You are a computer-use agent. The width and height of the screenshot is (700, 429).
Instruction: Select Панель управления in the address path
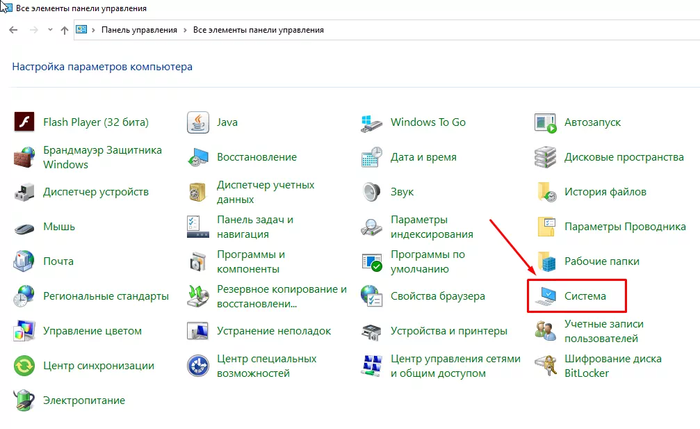[138, 30]
